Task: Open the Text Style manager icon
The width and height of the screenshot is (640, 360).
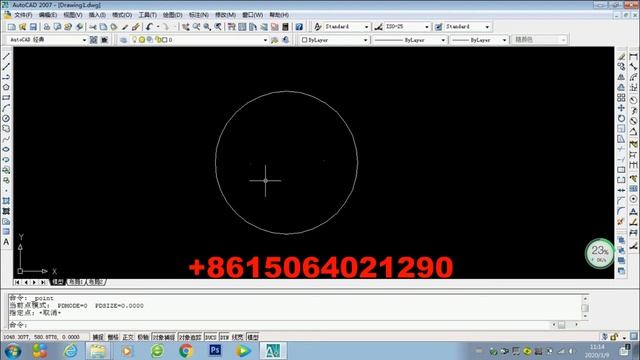Action: click(318, 27)
